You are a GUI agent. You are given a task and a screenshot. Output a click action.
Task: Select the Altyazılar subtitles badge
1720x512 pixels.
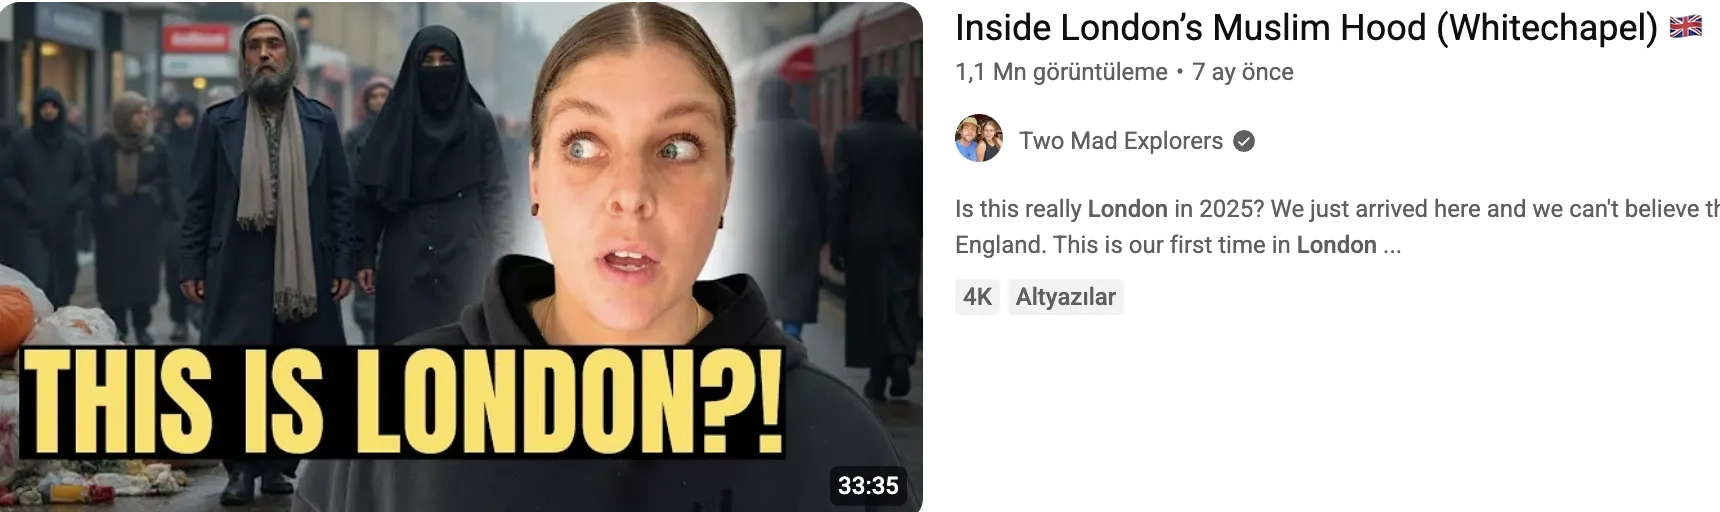[x=1065, y=297]
